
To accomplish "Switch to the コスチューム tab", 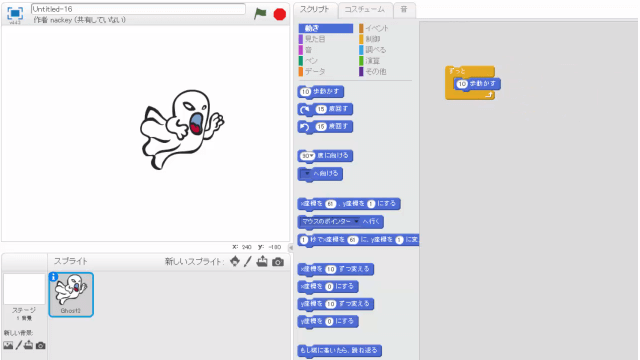I will click(x=364, y=9).
